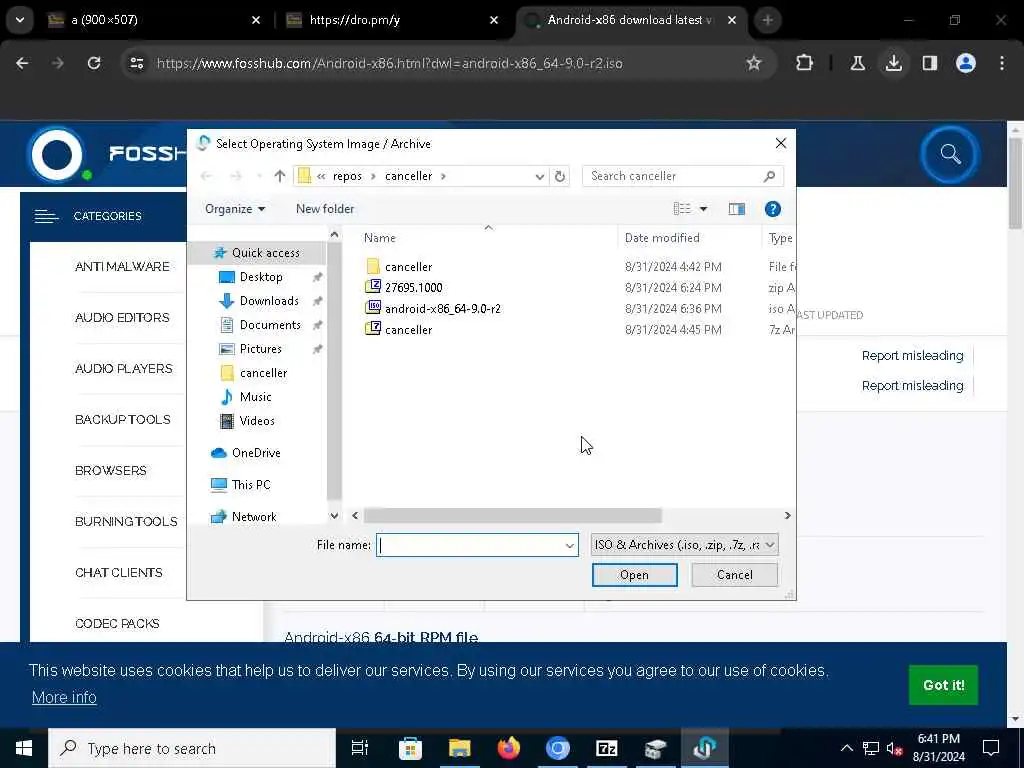Open the AUDIO EDITORS category
Image resolution: width=1024 pixels, height=768 pixels.
(x=122, y=317)
